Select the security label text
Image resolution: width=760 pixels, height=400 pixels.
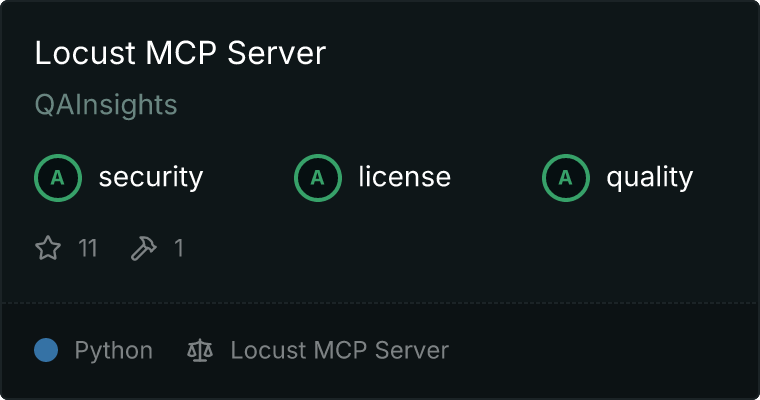[x=151, y=177]
